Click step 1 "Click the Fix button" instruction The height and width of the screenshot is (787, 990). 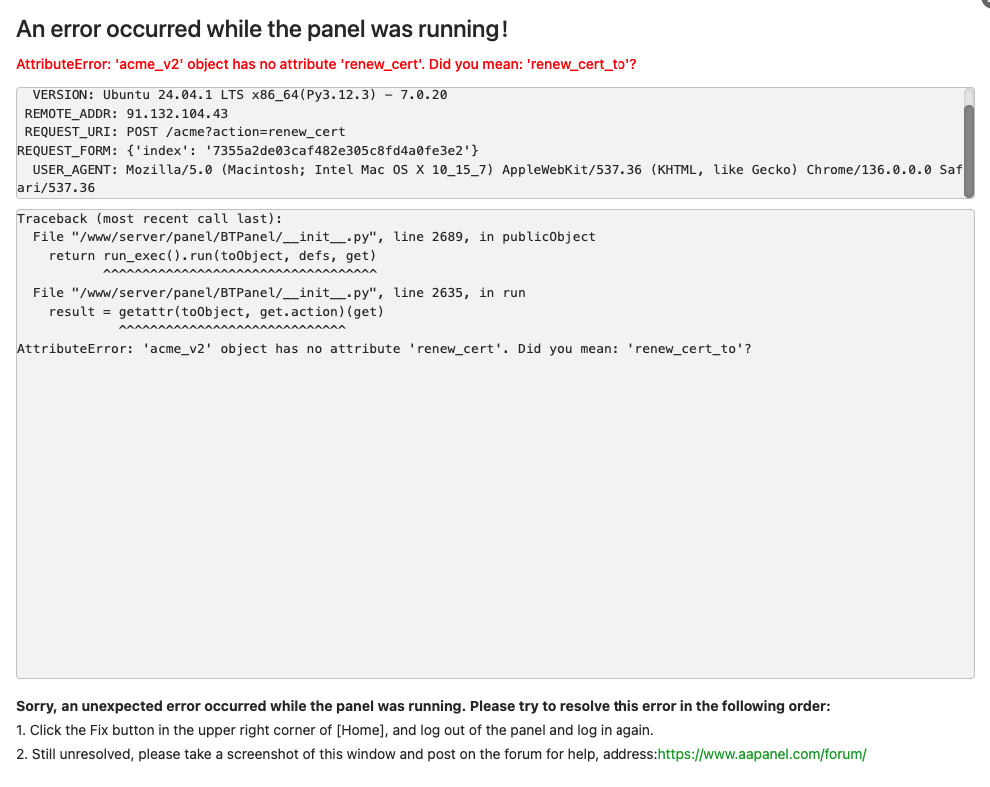pyautogui.click(x=335, y=730)
